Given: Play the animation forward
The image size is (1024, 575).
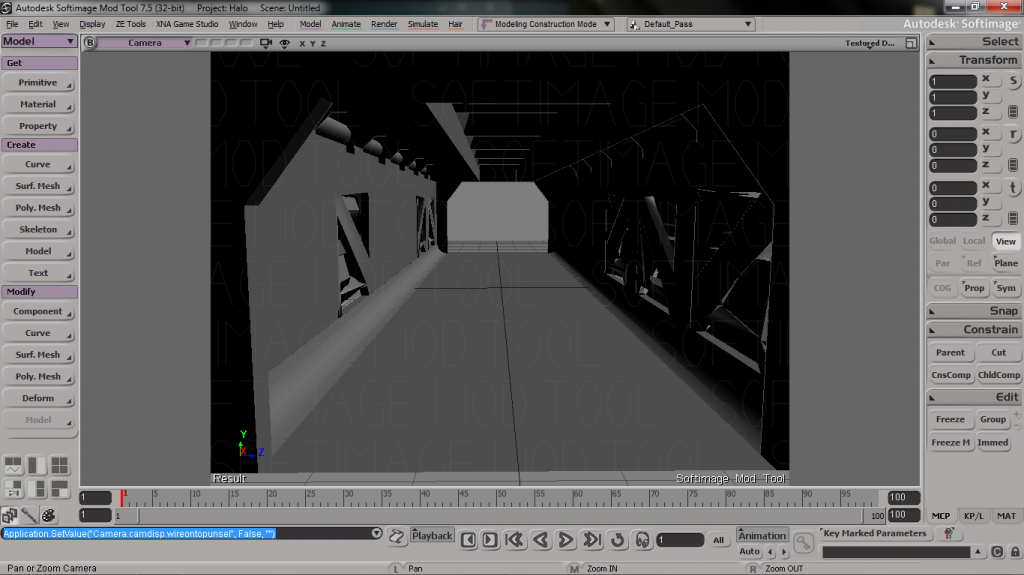Looking at the screenshot, I should (x=566, y=540).
